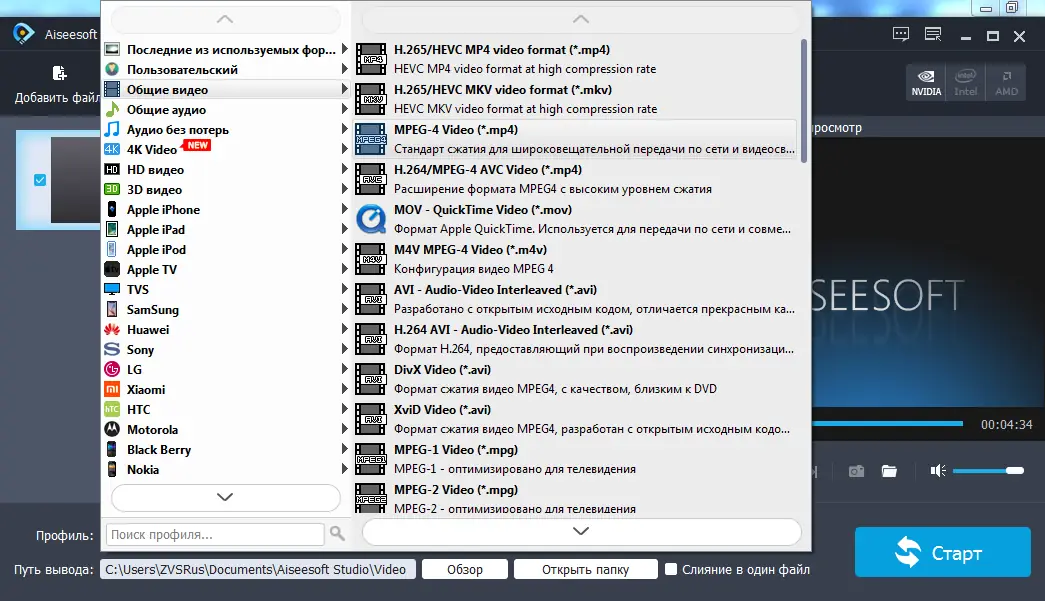Expand Аудио без потерь submenu arrow
This screenshot has width=1045, height=601.
coord(345,129)
